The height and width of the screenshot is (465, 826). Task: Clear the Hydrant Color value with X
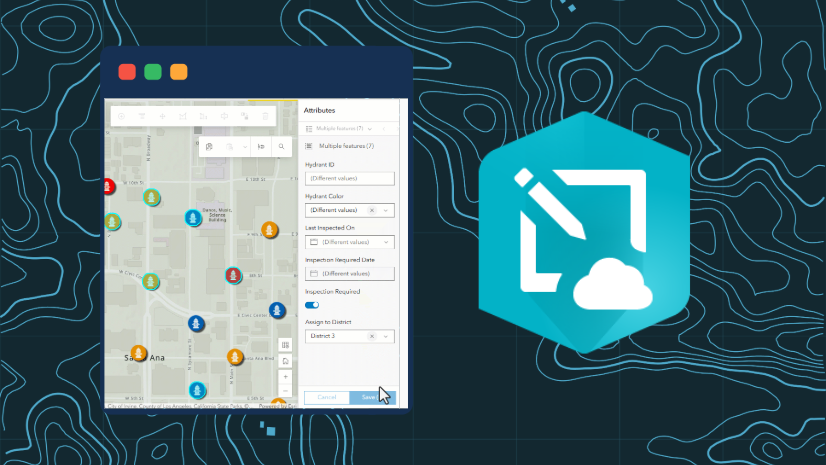[x=372, y=210]
